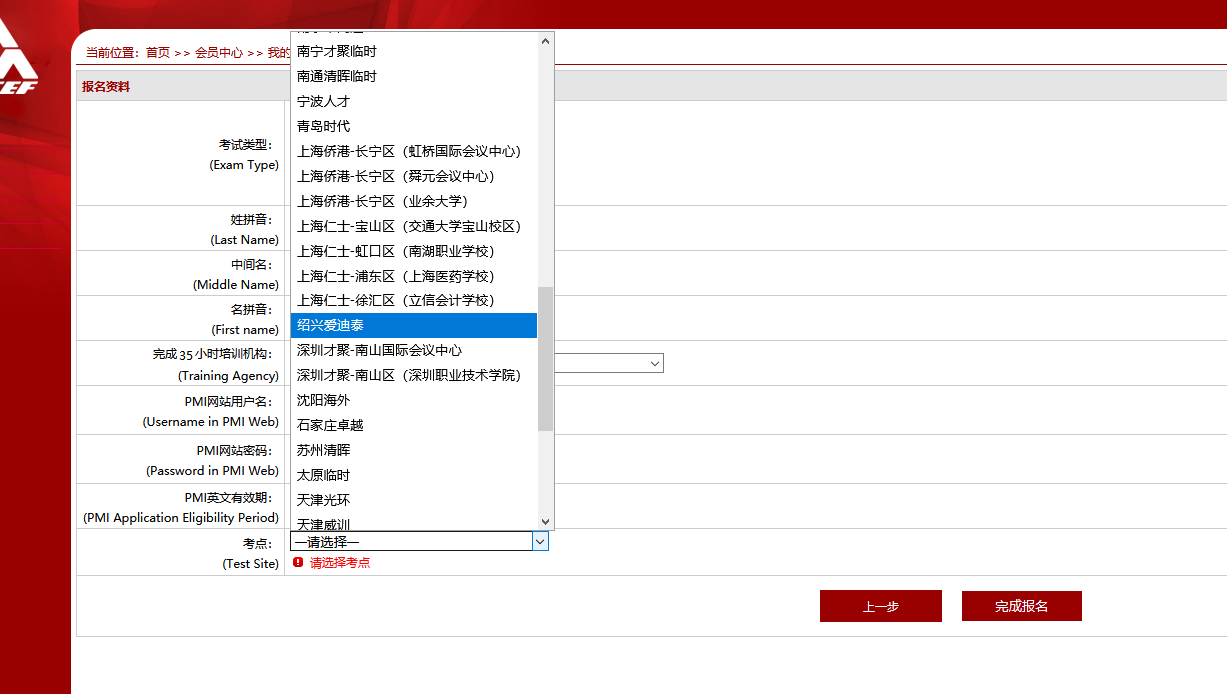Open 会员中心 breadcrumb link
This screenshot has height=694, width=1227.
pyautogui.click(x=219, y=53)
